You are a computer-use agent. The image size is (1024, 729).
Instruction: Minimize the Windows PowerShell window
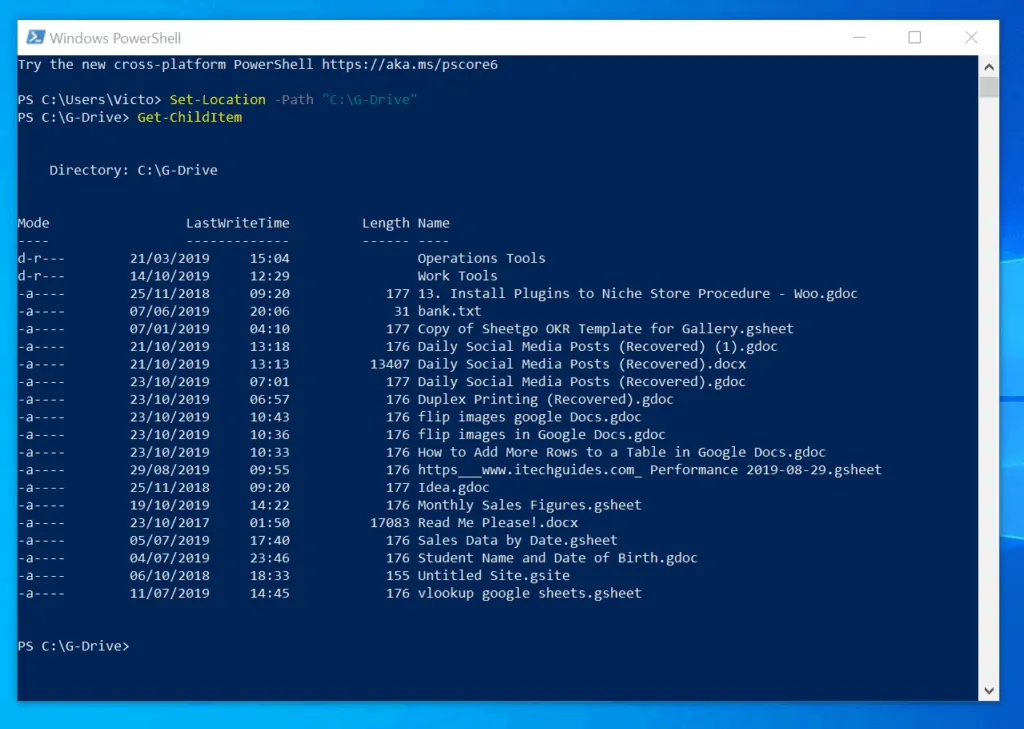click(859, 37)
